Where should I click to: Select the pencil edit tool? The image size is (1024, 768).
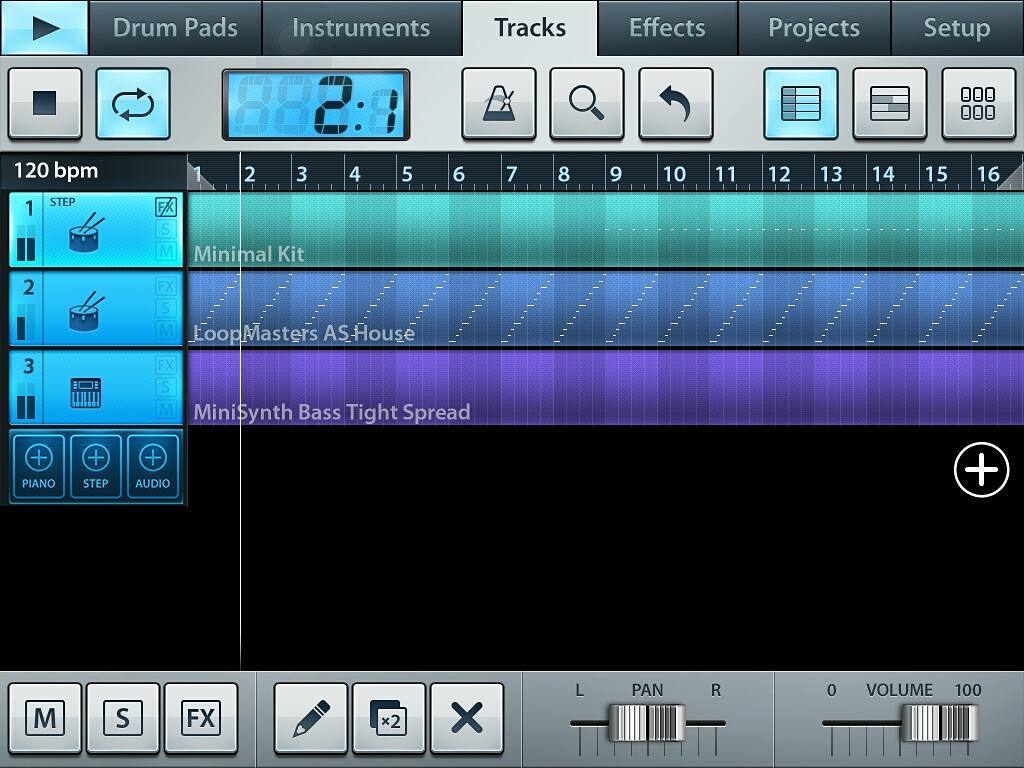click(x=311, y=718)
